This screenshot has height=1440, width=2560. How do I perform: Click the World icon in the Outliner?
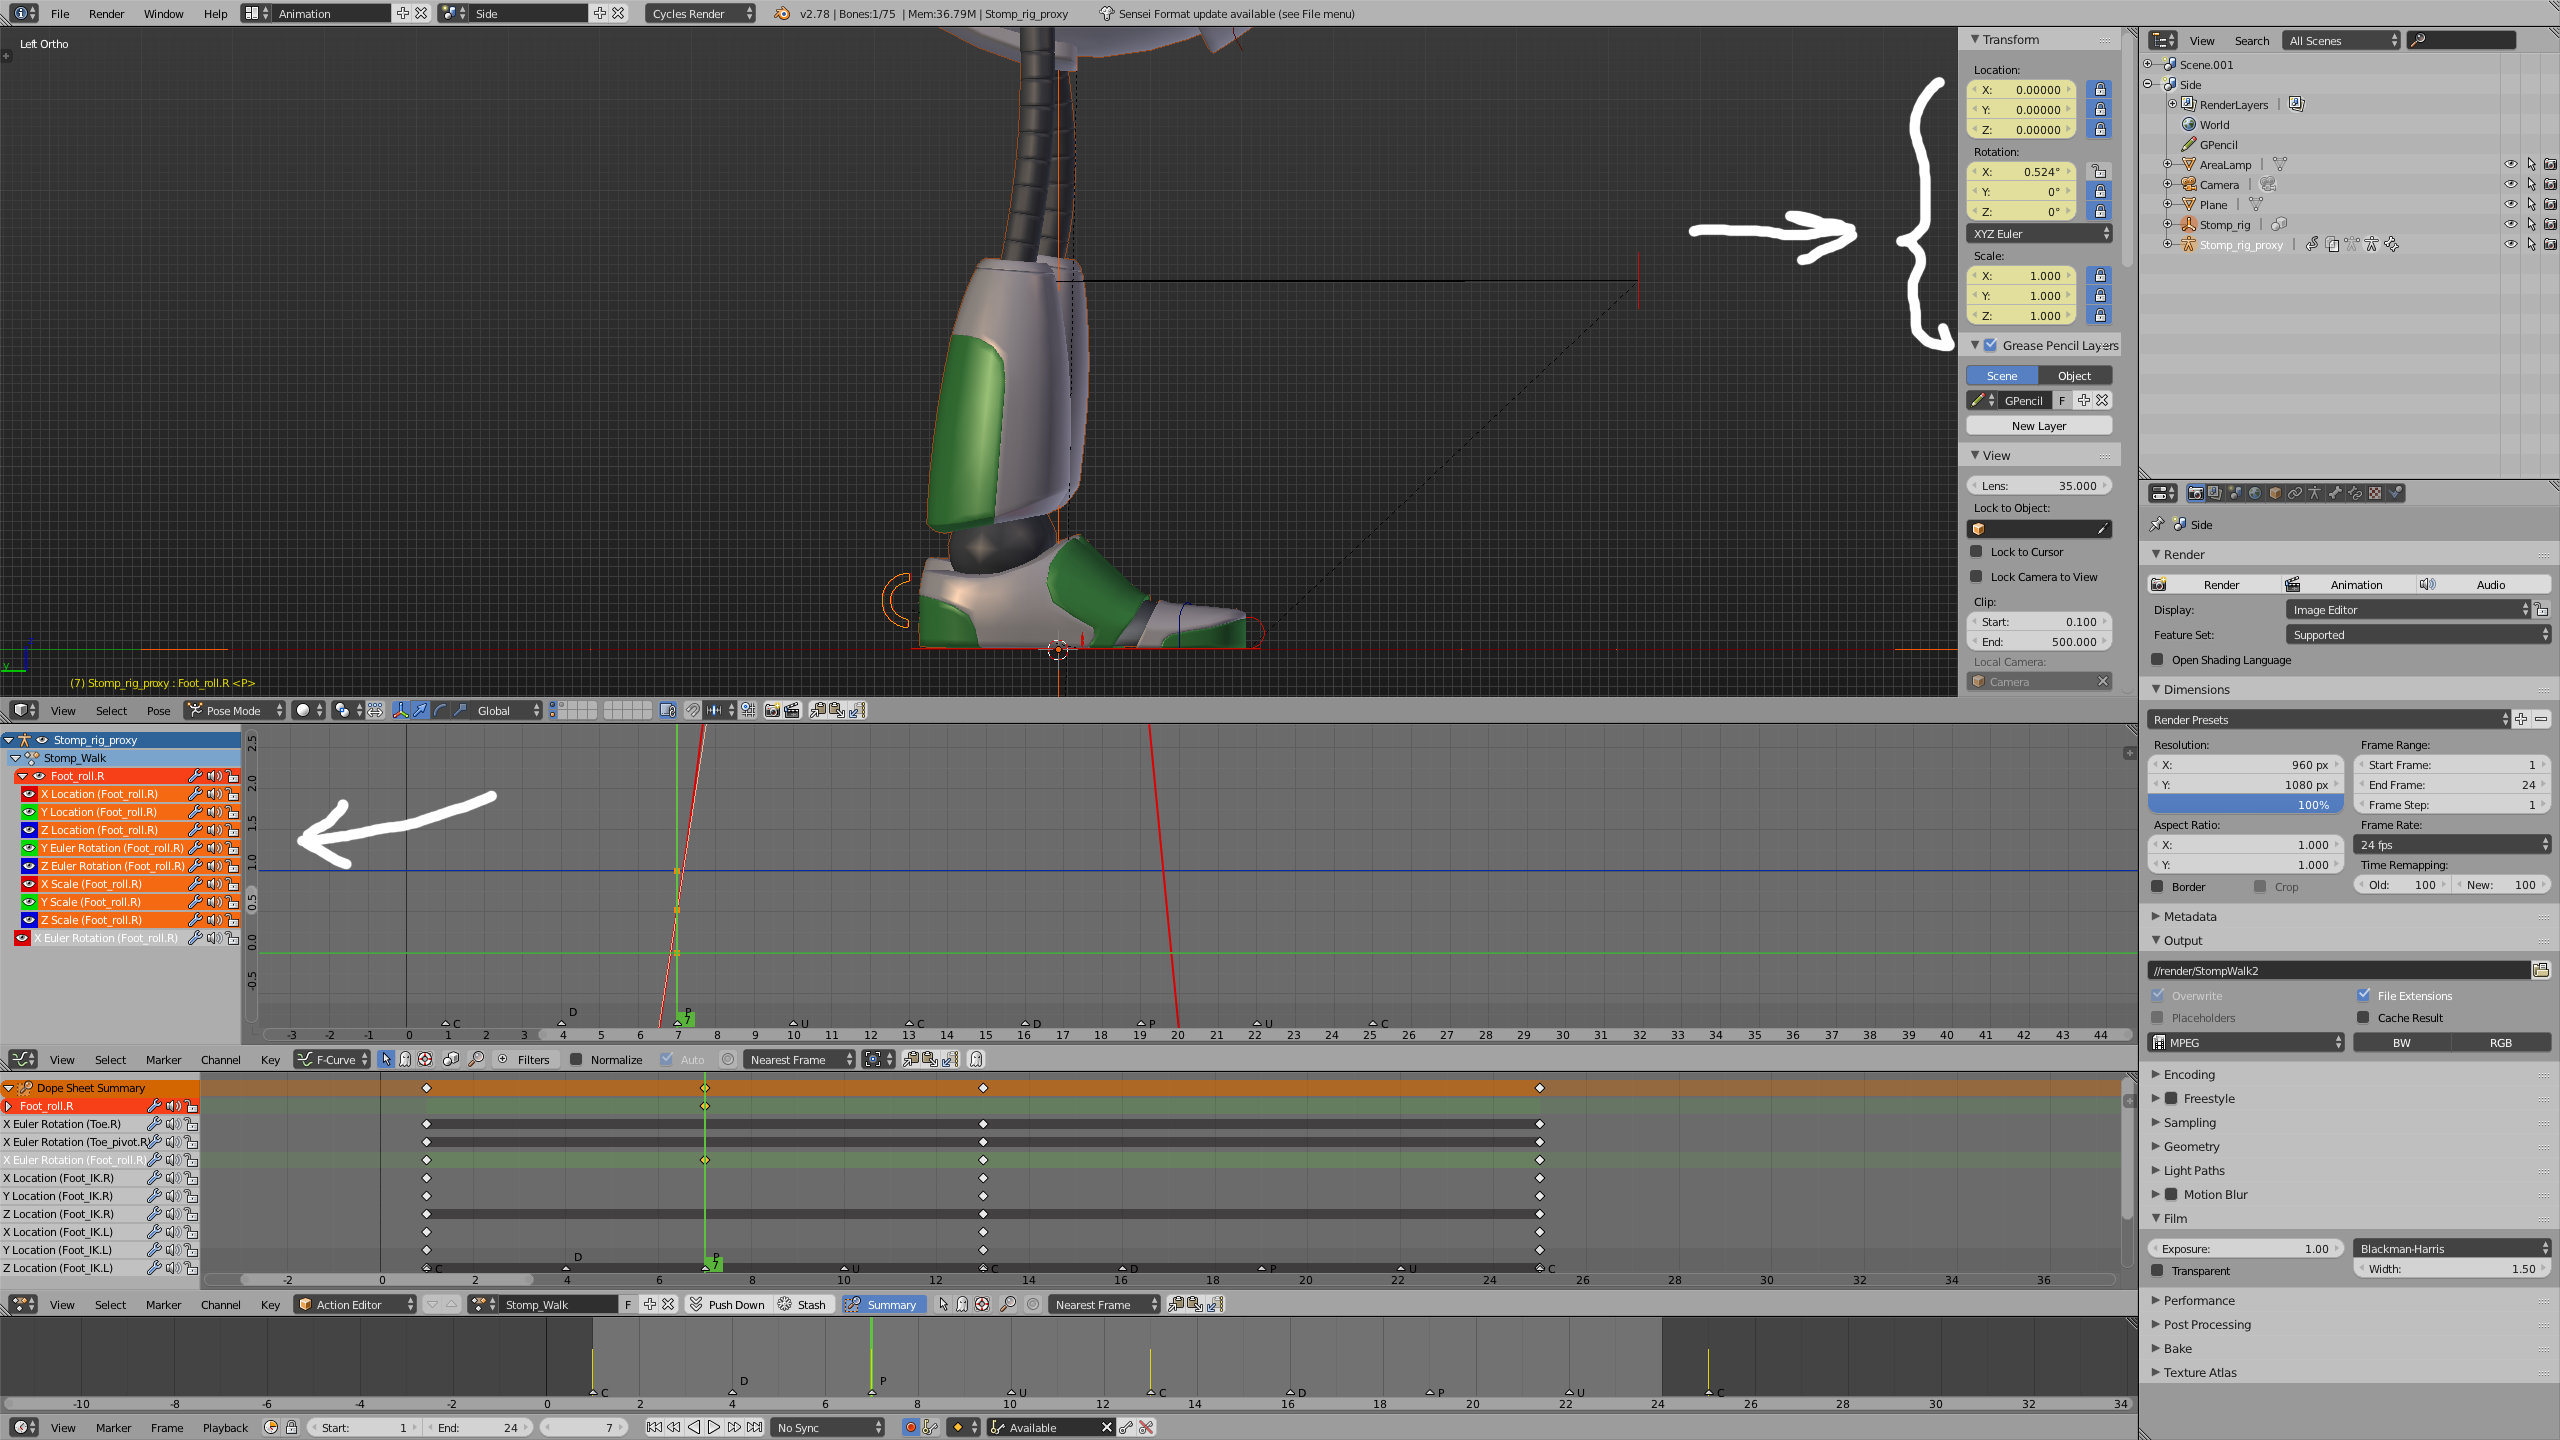pos(2189,124)
